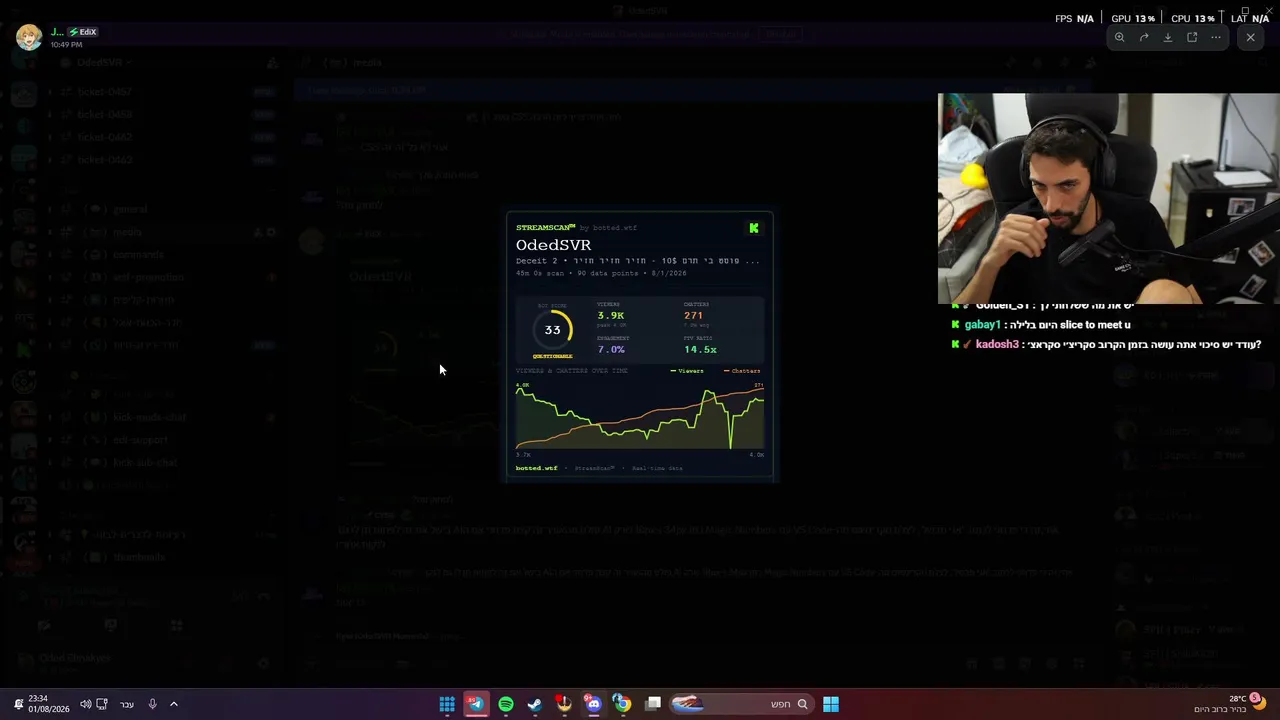The width and height of the screenshot is (1280, 720).
Task: Click the Viewers legend entry
Action: (x=687, y=371)
